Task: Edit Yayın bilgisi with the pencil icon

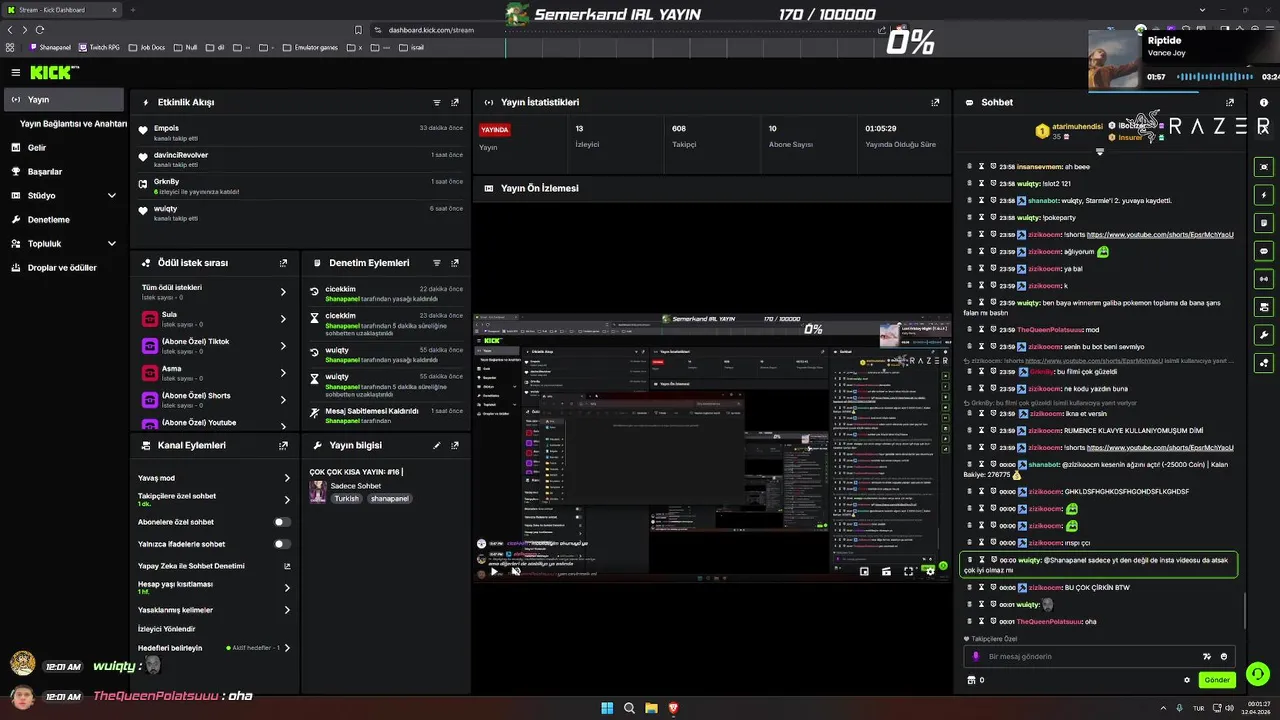Action: (437, 445)
